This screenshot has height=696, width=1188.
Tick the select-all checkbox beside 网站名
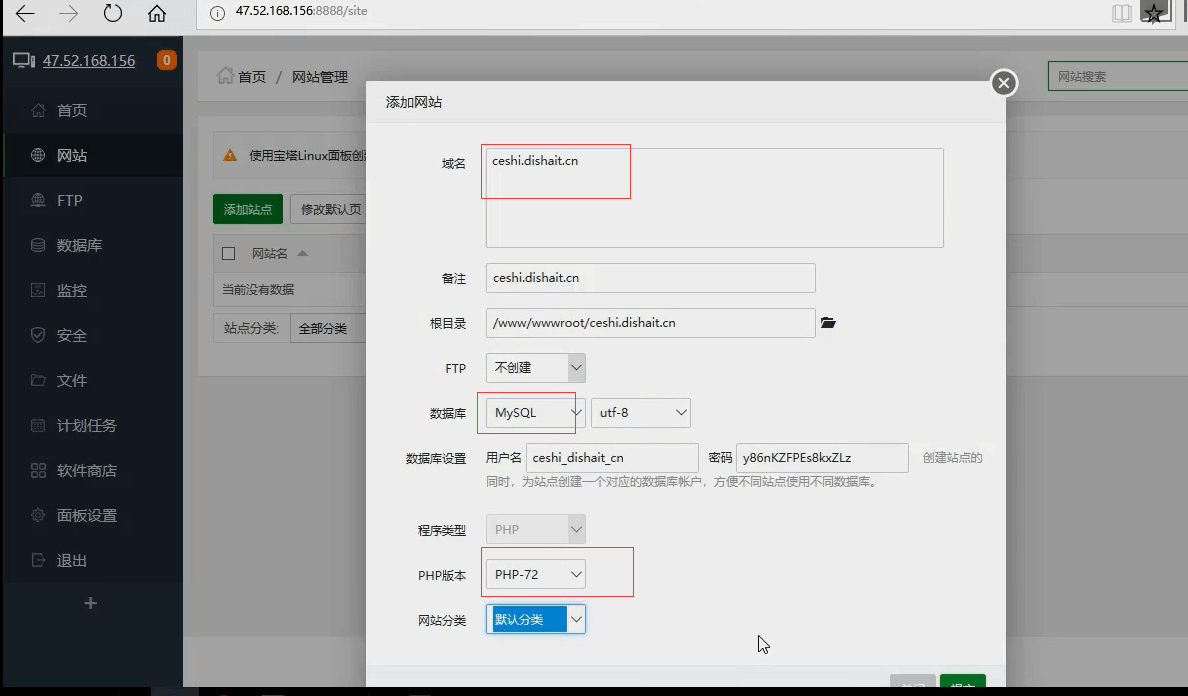(x=228, y=253)
